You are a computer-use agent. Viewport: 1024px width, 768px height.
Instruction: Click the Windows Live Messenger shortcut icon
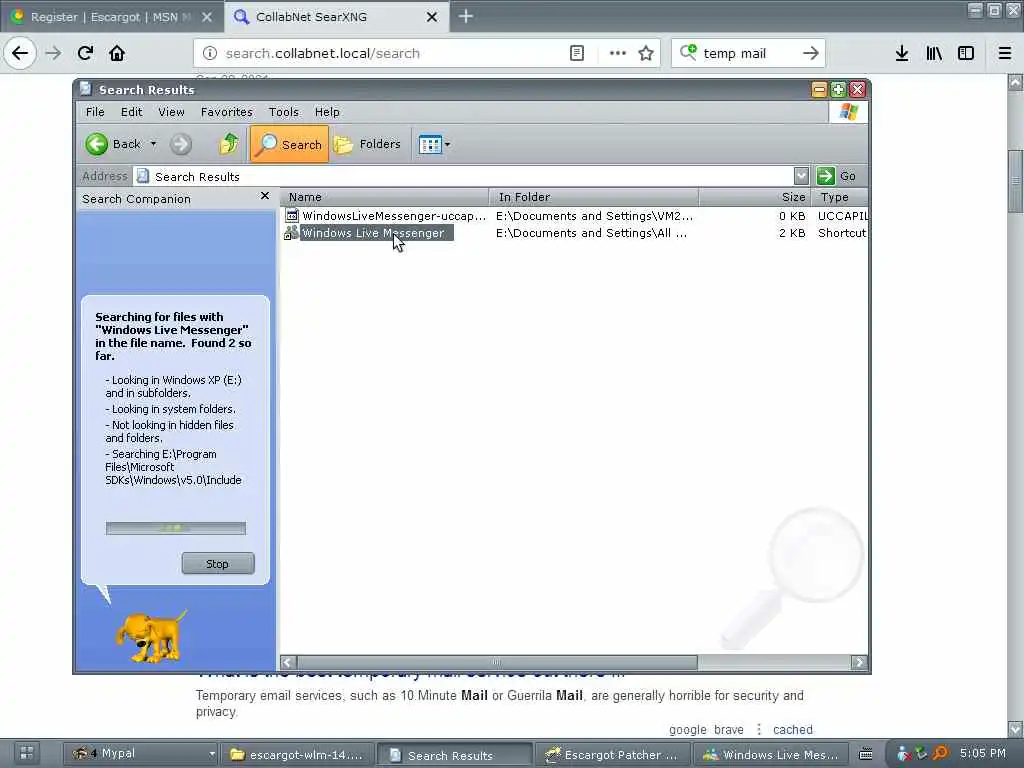pyautogui.click(x=291, y=232)
